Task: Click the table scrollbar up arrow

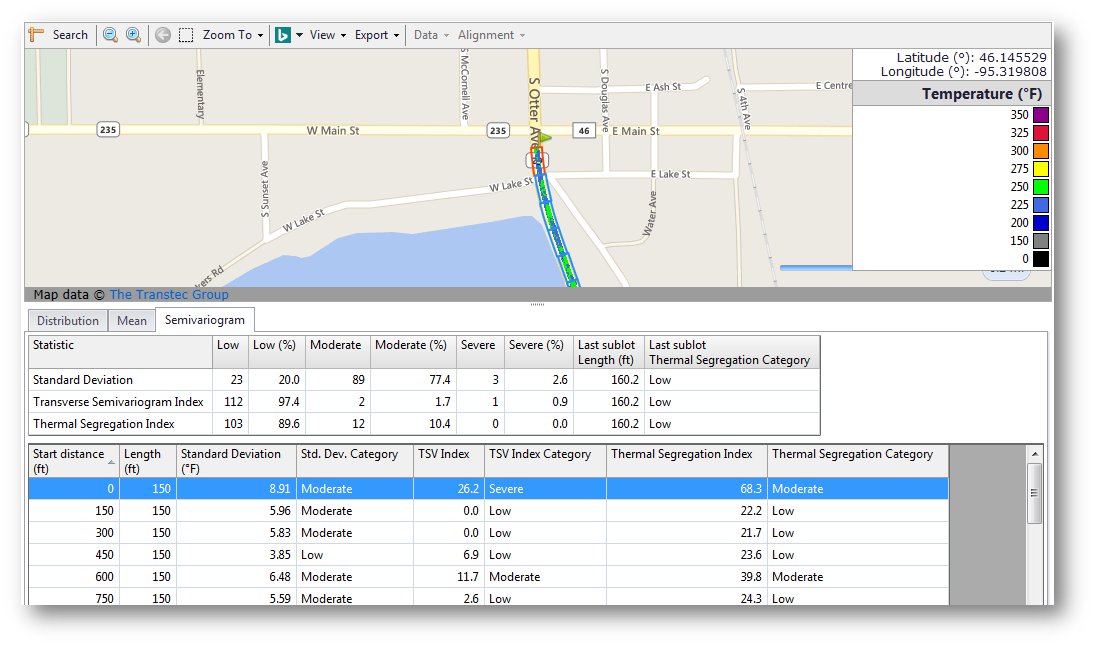Action: pos(1035,454)
